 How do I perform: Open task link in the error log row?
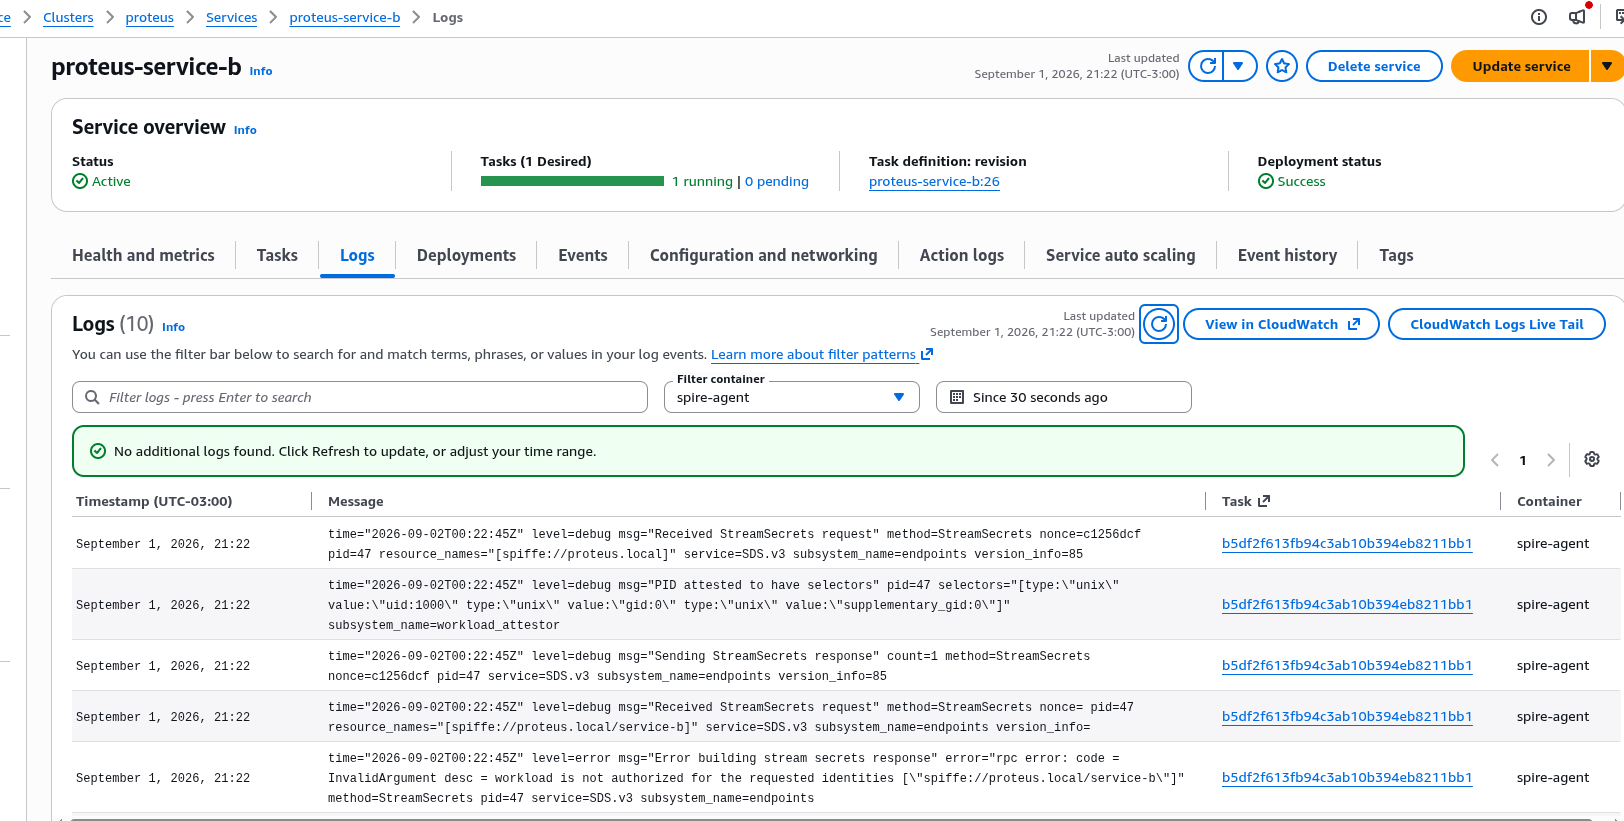(1346, 777)
